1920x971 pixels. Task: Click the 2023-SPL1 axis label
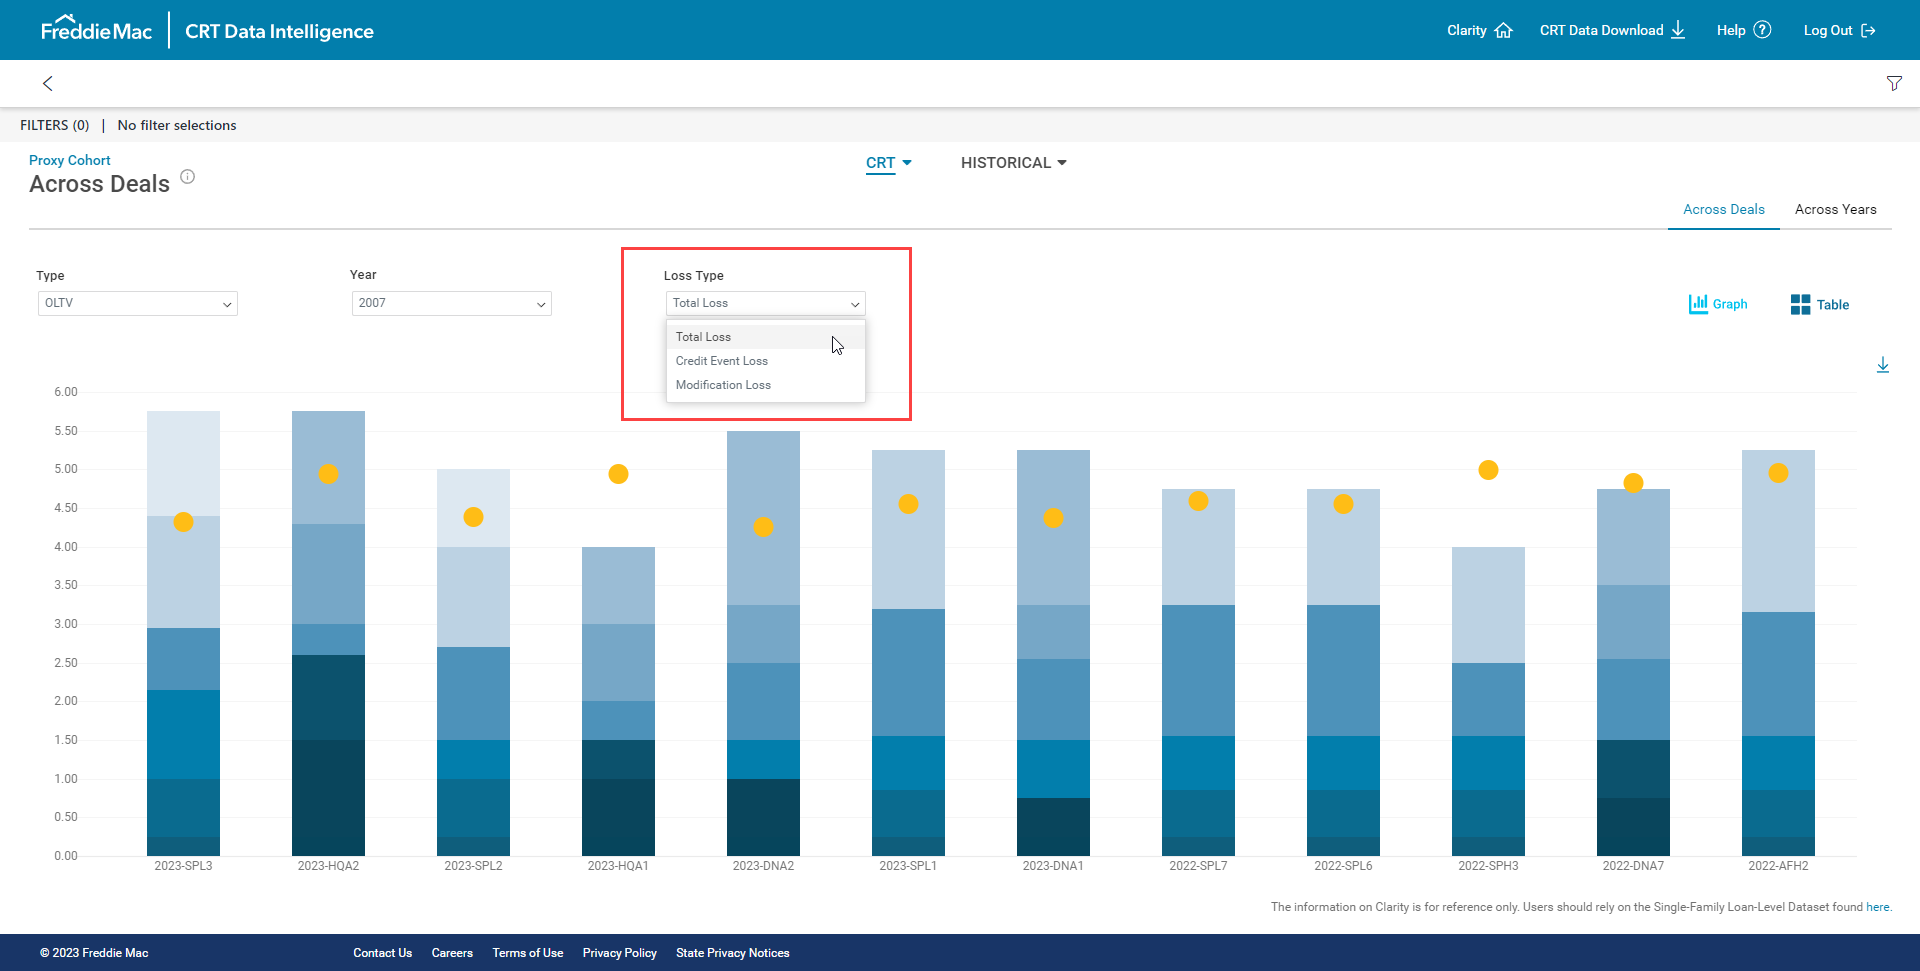tap(908, 866)
